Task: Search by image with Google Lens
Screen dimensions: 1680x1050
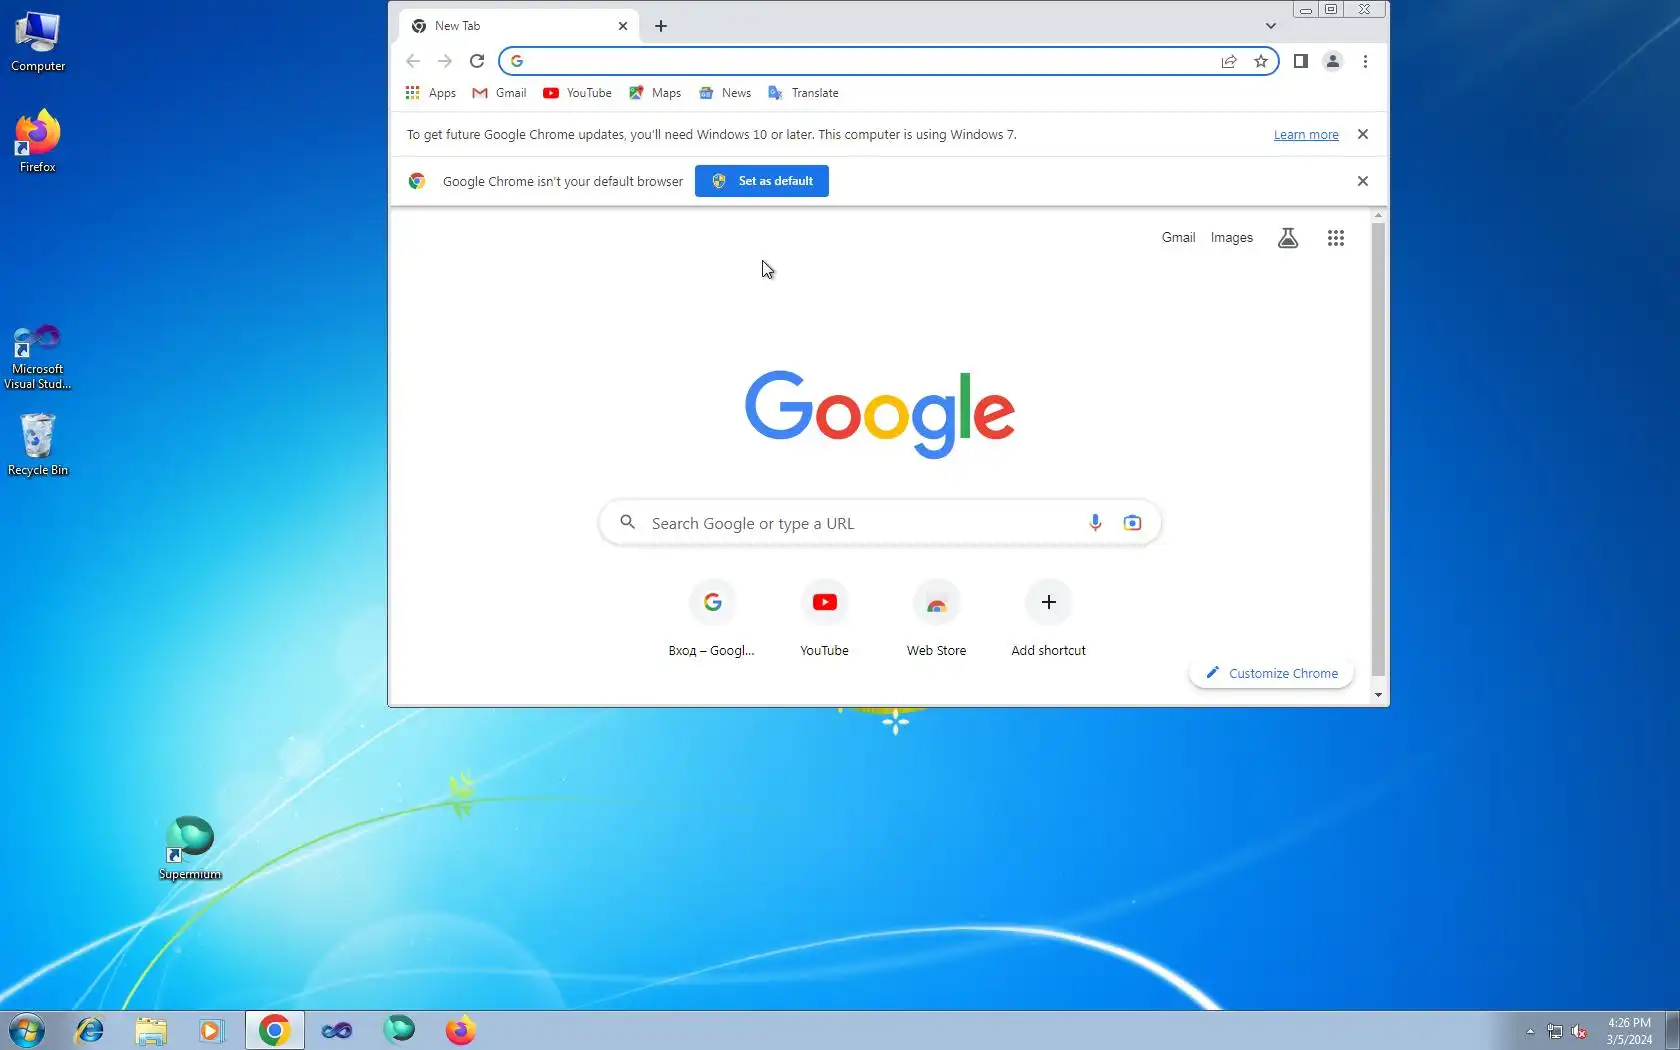Action: click(x=1132, y=523)
